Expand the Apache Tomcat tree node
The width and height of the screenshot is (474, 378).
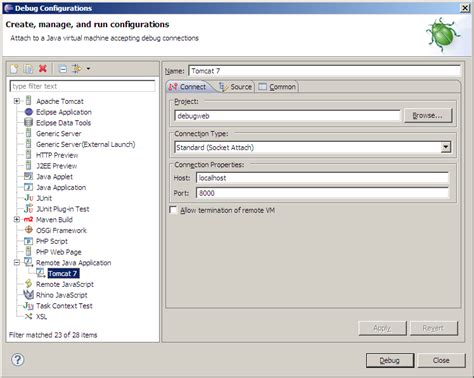coord(17,101)
